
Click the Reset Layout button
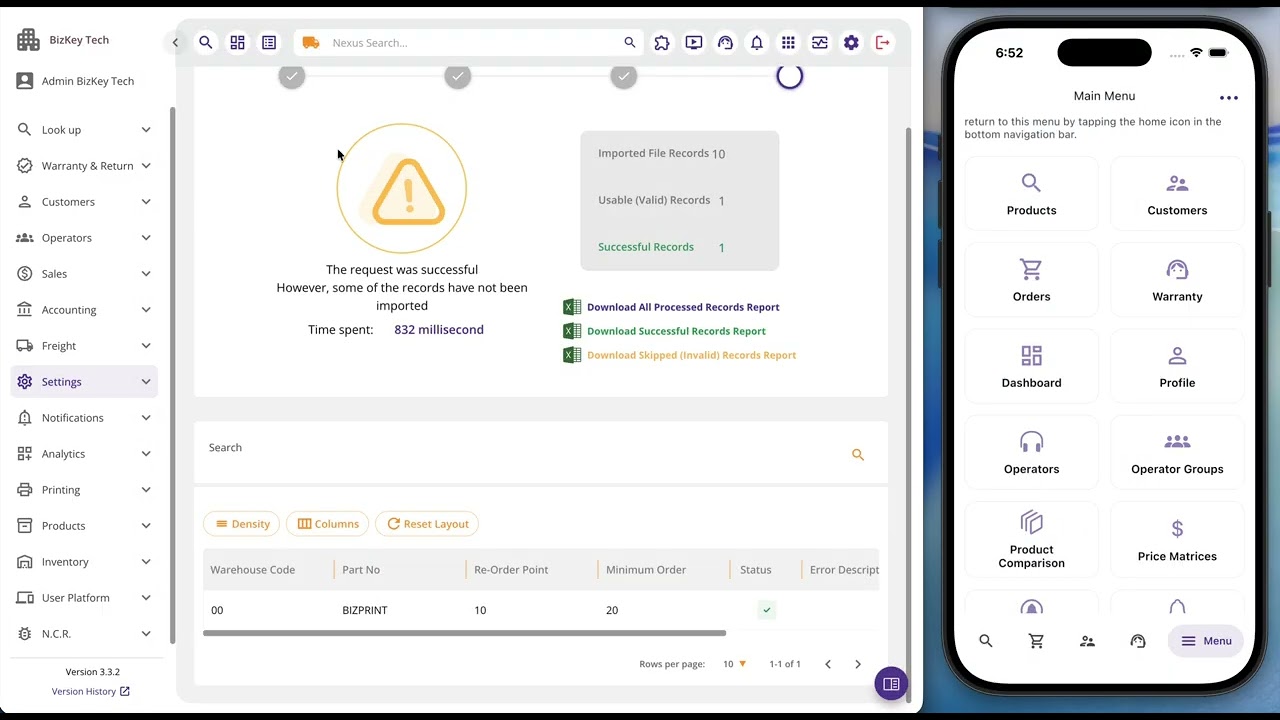click(427, 524)
